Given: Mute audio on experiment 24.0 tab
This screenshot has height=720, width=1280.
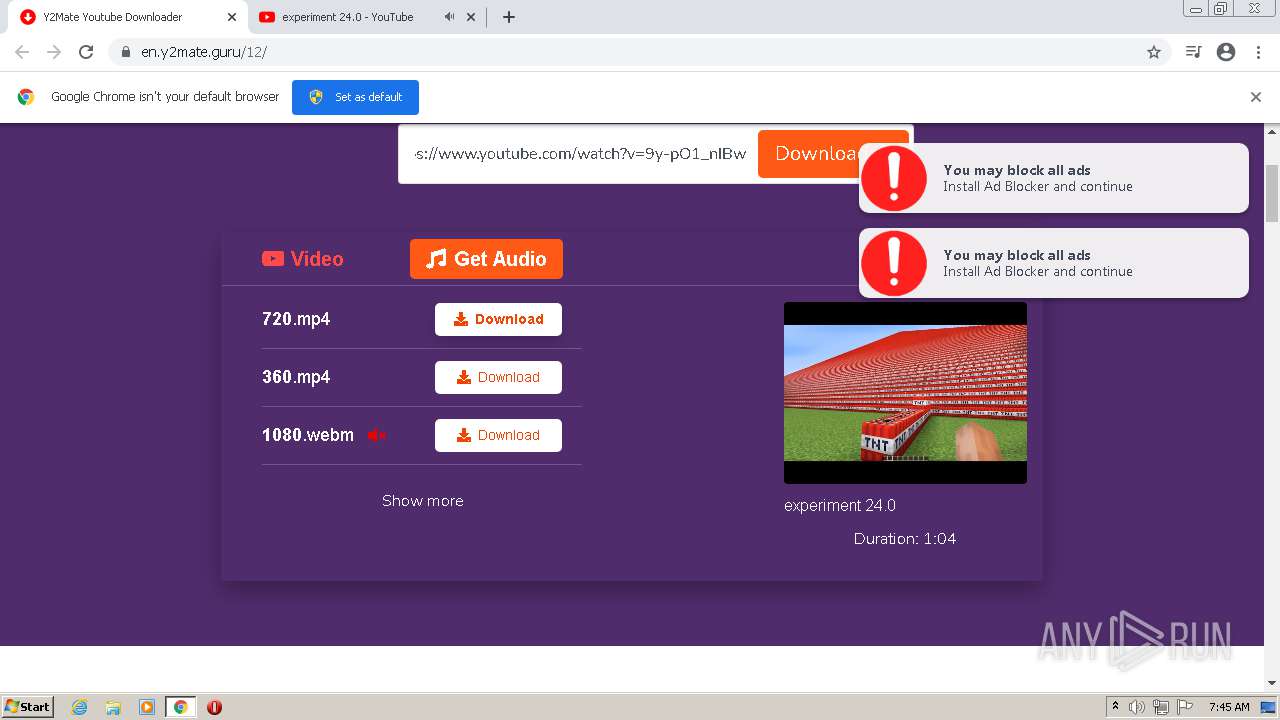Looking at the screenshot, I should (x=449, y=17).
